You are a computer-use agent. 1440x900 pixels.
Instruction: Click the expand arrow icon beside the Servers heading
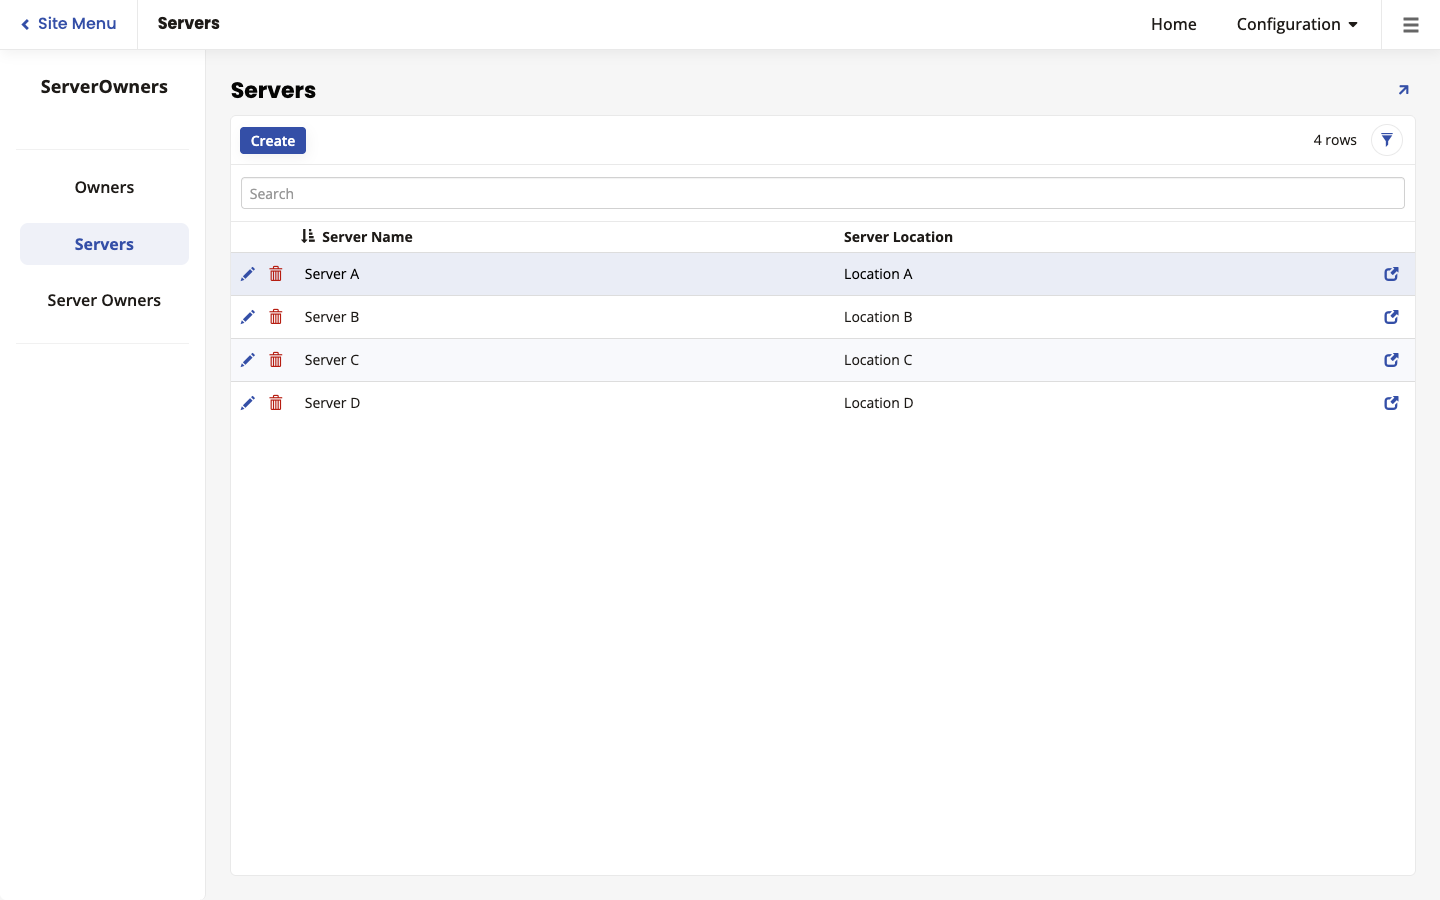(x=1403, y=90)
